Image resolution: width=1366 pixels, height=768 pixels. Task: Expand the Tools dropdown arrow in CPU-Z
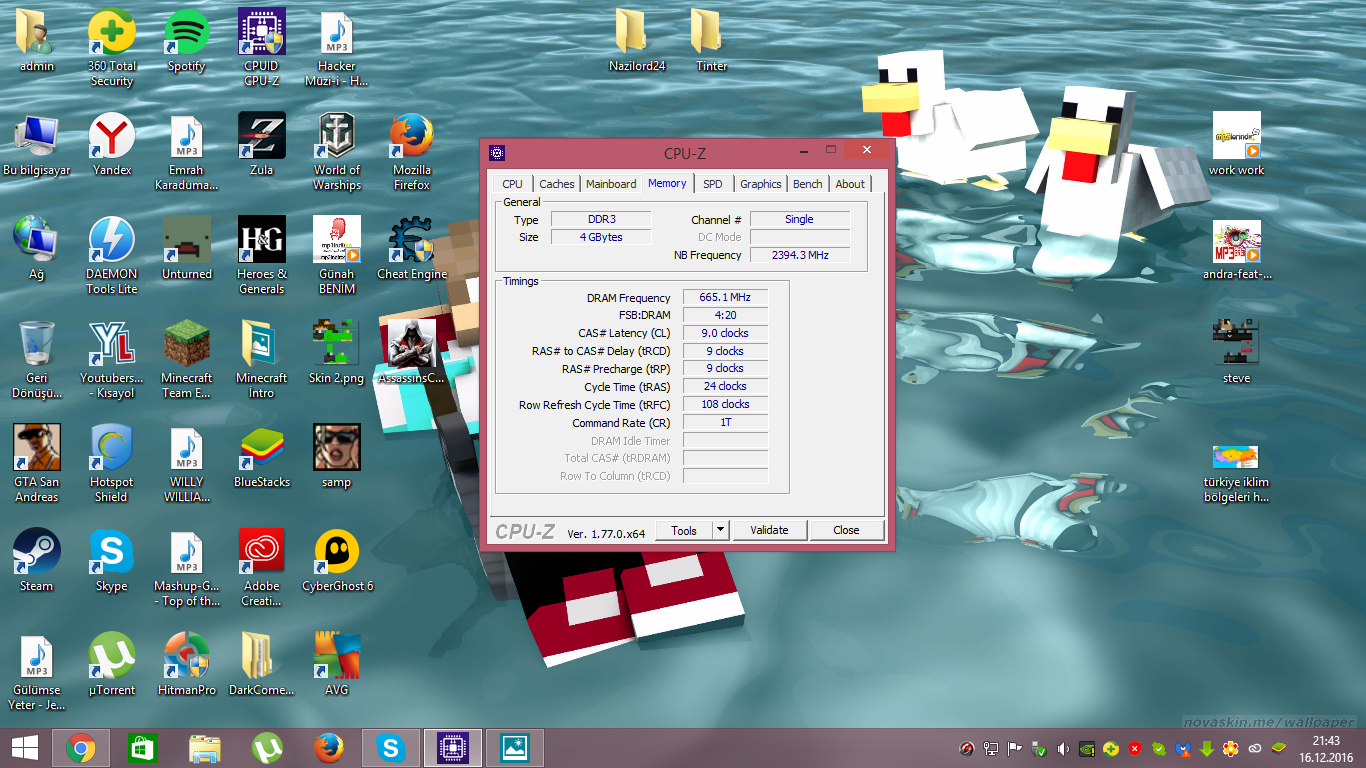tap(721, 530)
